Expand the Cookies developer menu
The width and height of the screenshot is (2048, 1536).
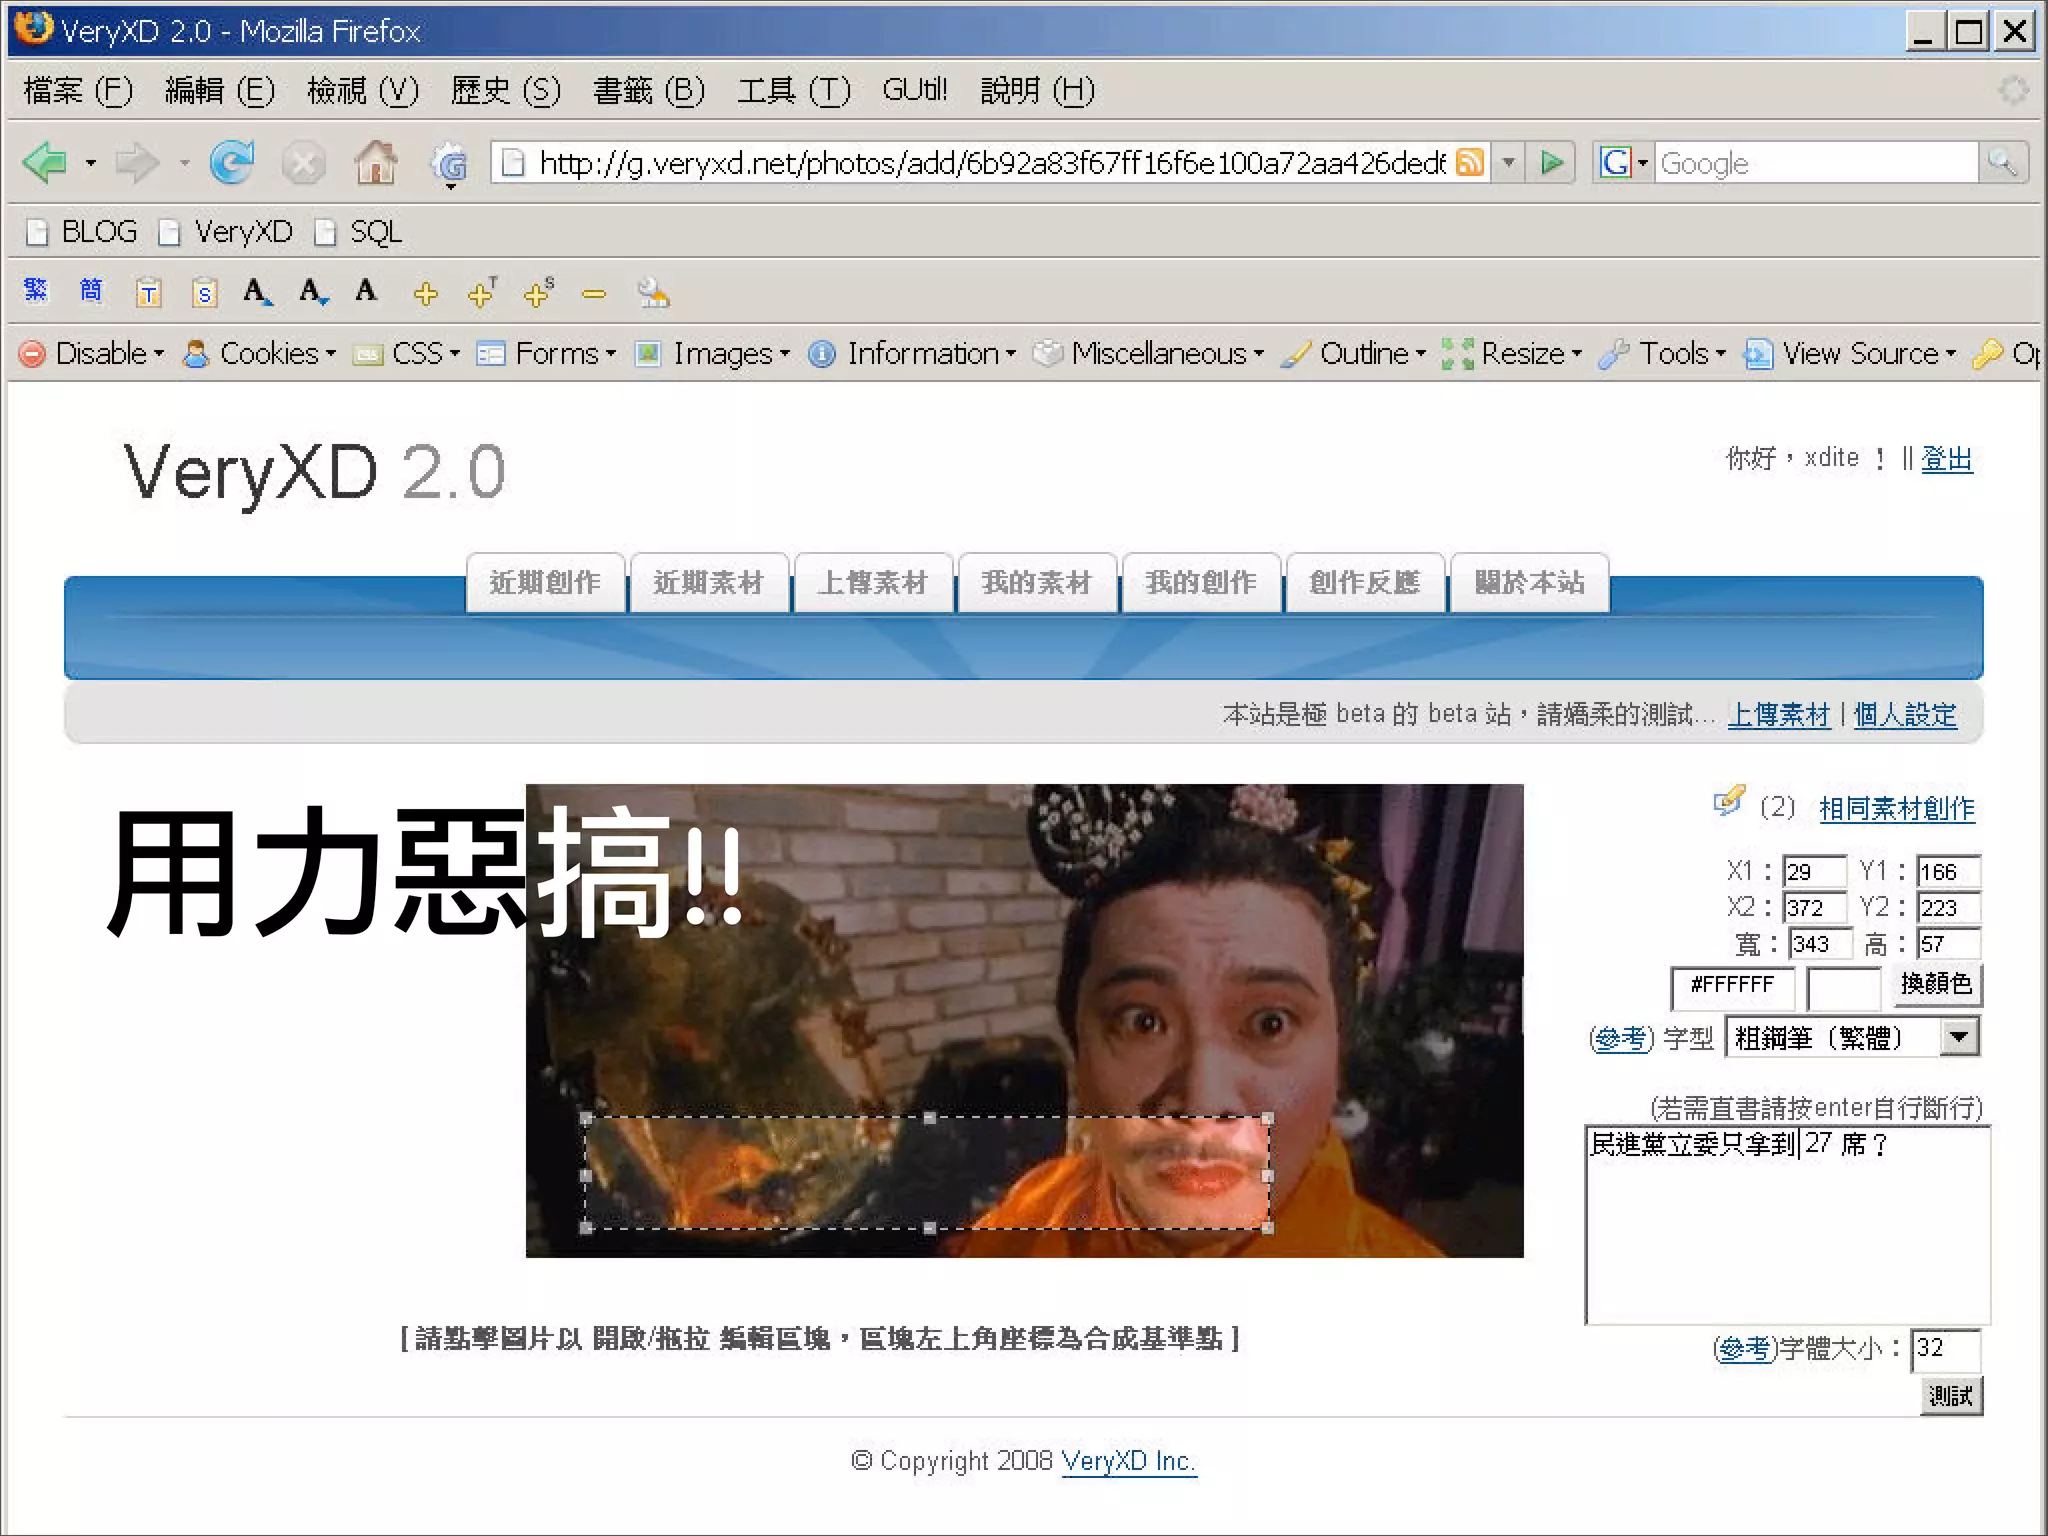click(260, 353)
